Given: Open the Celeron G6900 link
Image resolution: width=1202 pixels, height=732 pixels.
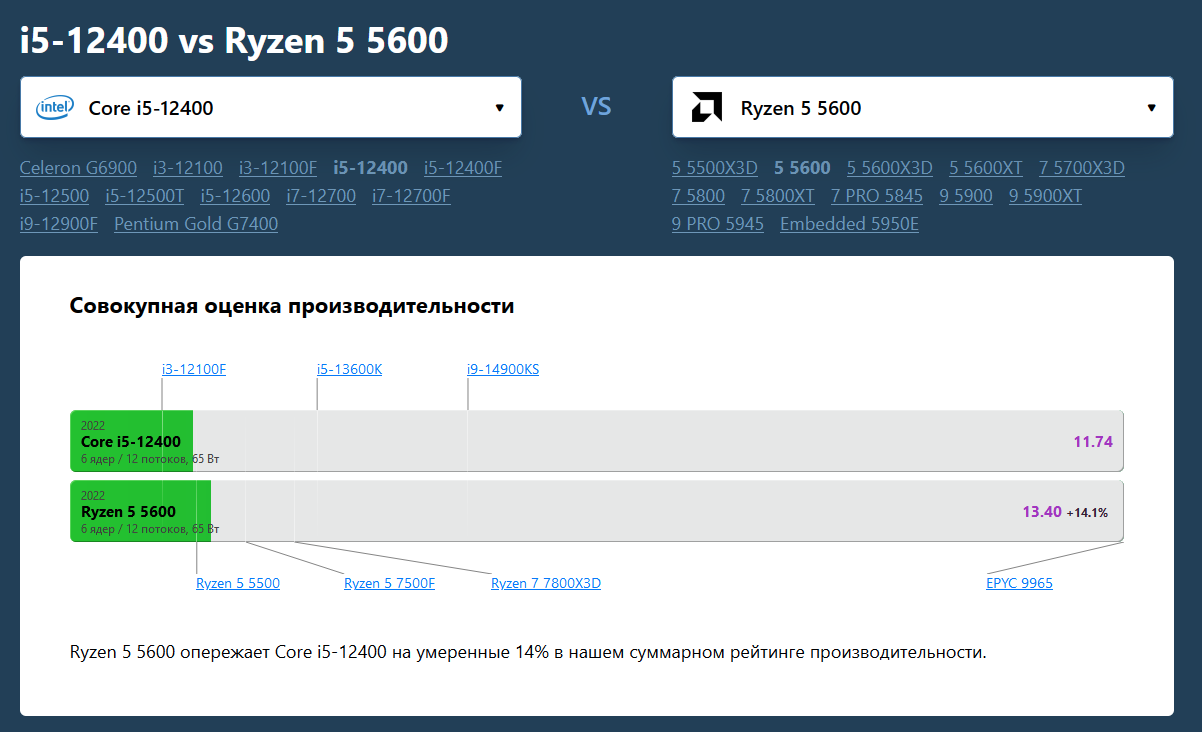Looking at the screenshot, I should (78, 168).
